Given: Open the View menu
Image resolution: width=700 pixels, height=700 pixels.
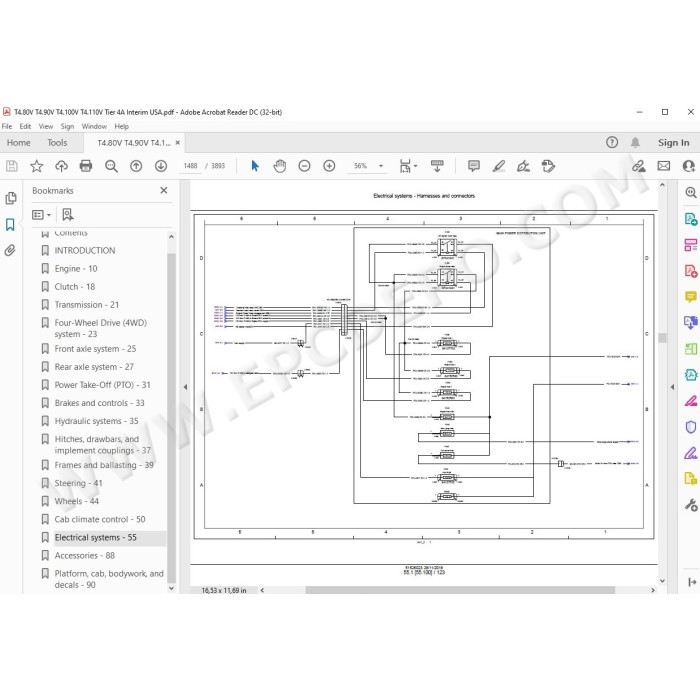Looking at the screenshot, I should tap(46, 126).
